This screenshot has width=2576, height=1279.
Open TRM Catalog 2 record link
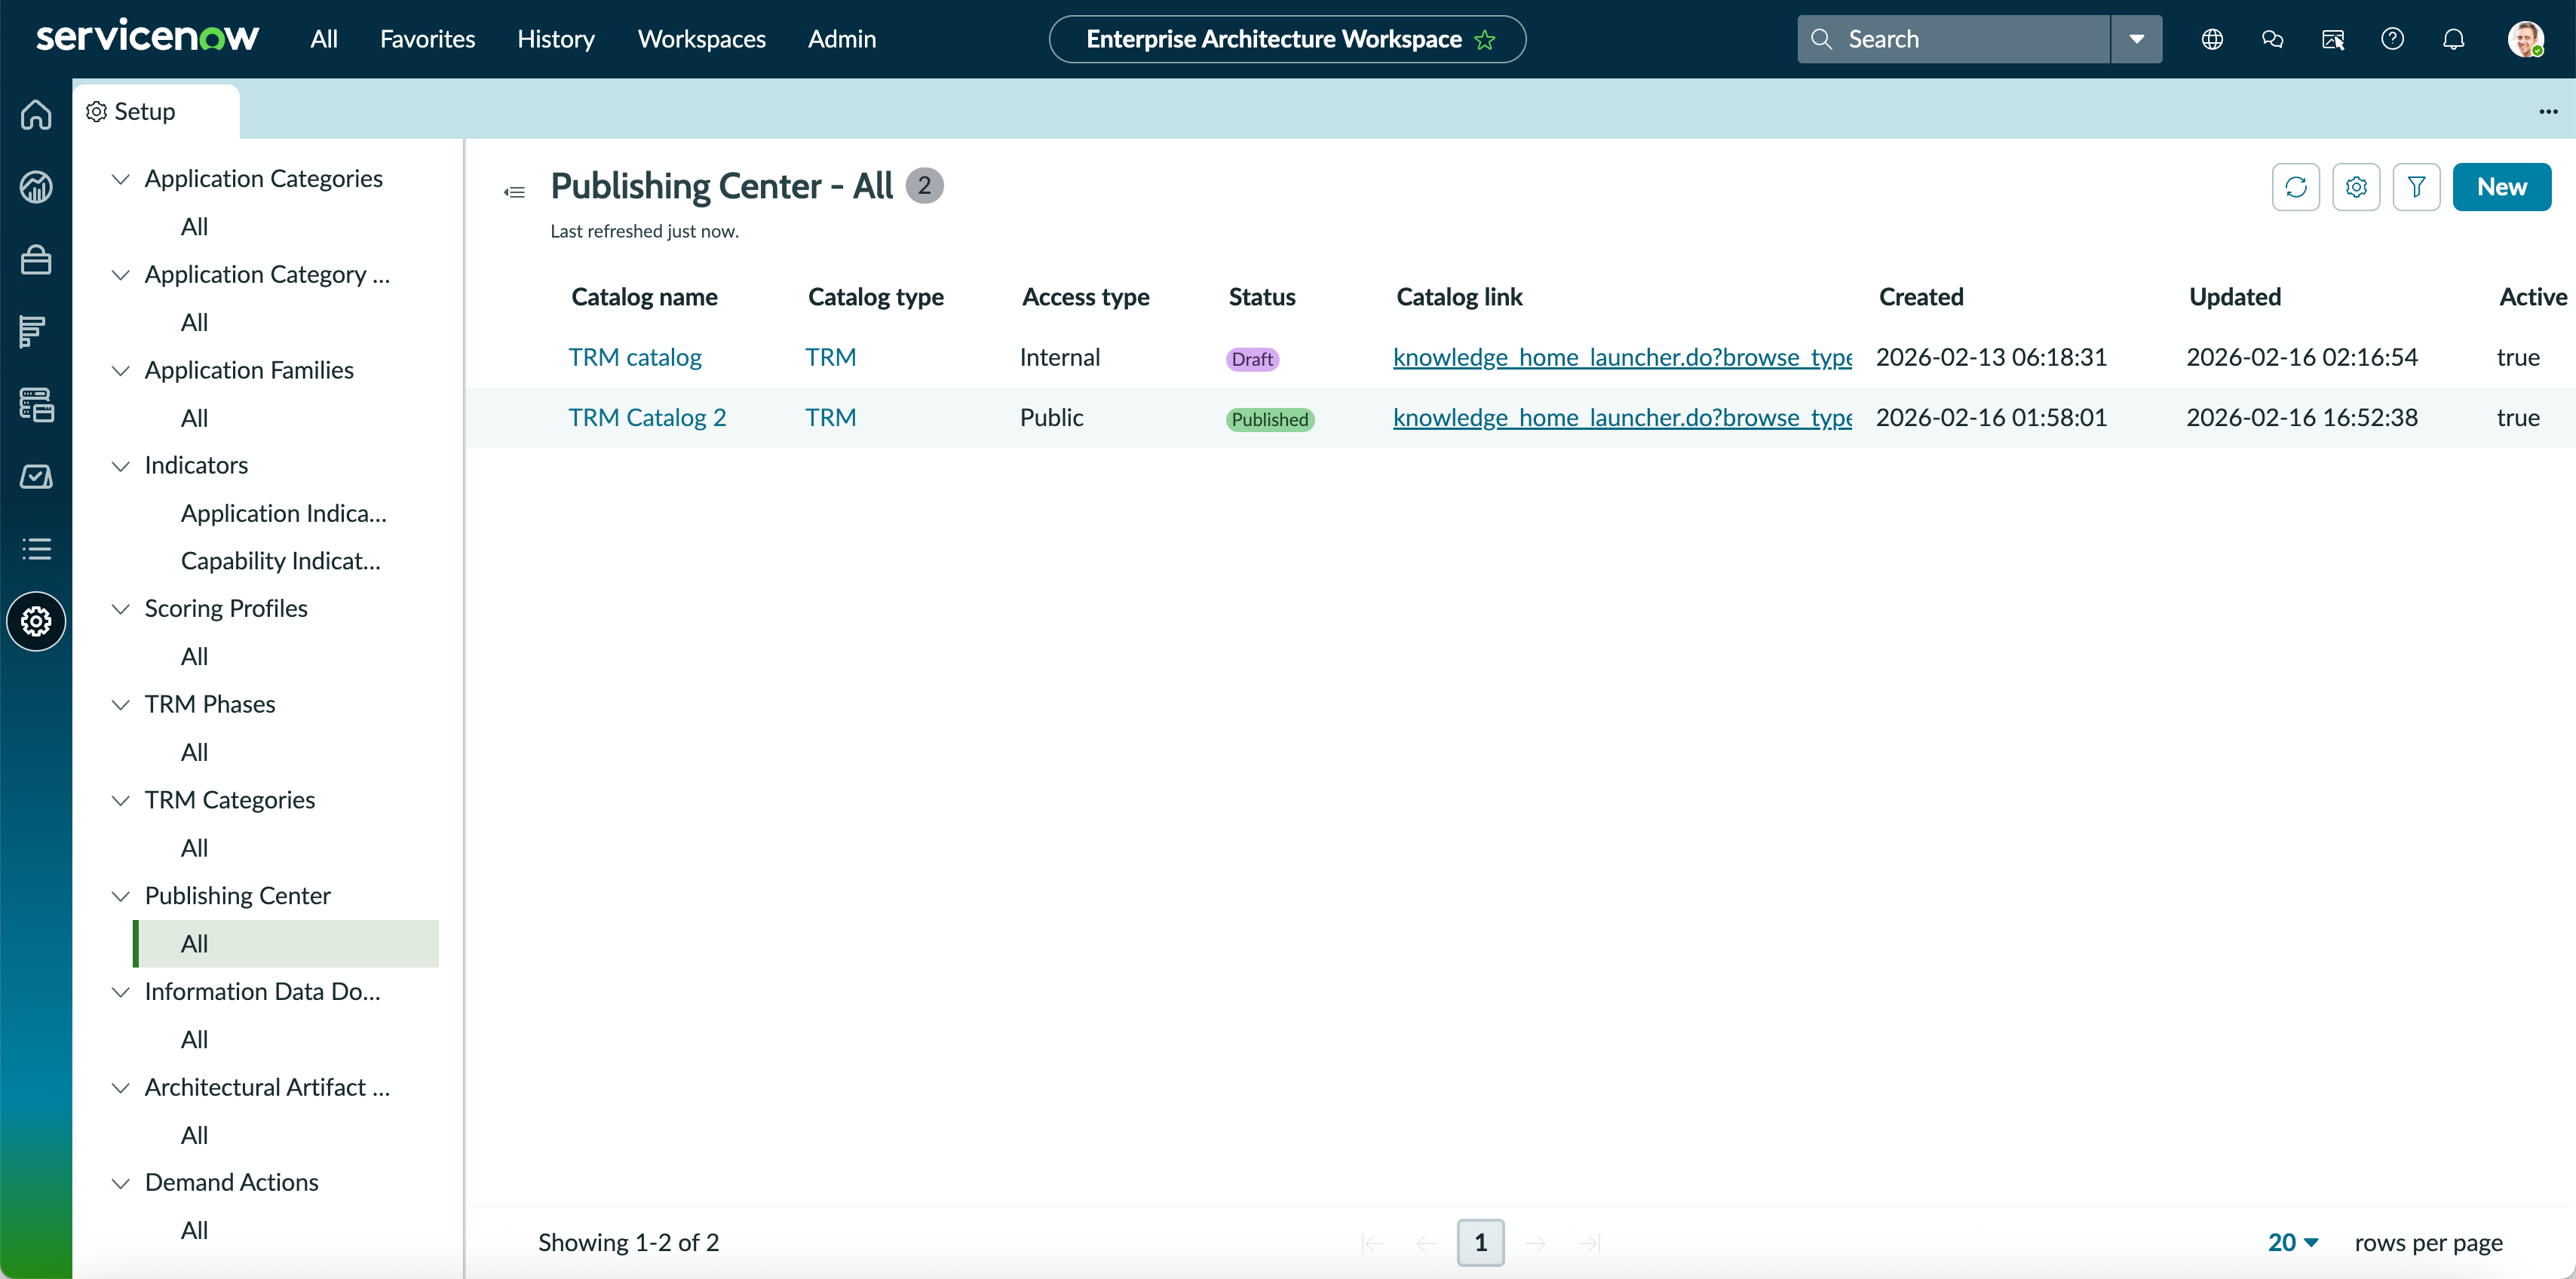coord(647,417)
